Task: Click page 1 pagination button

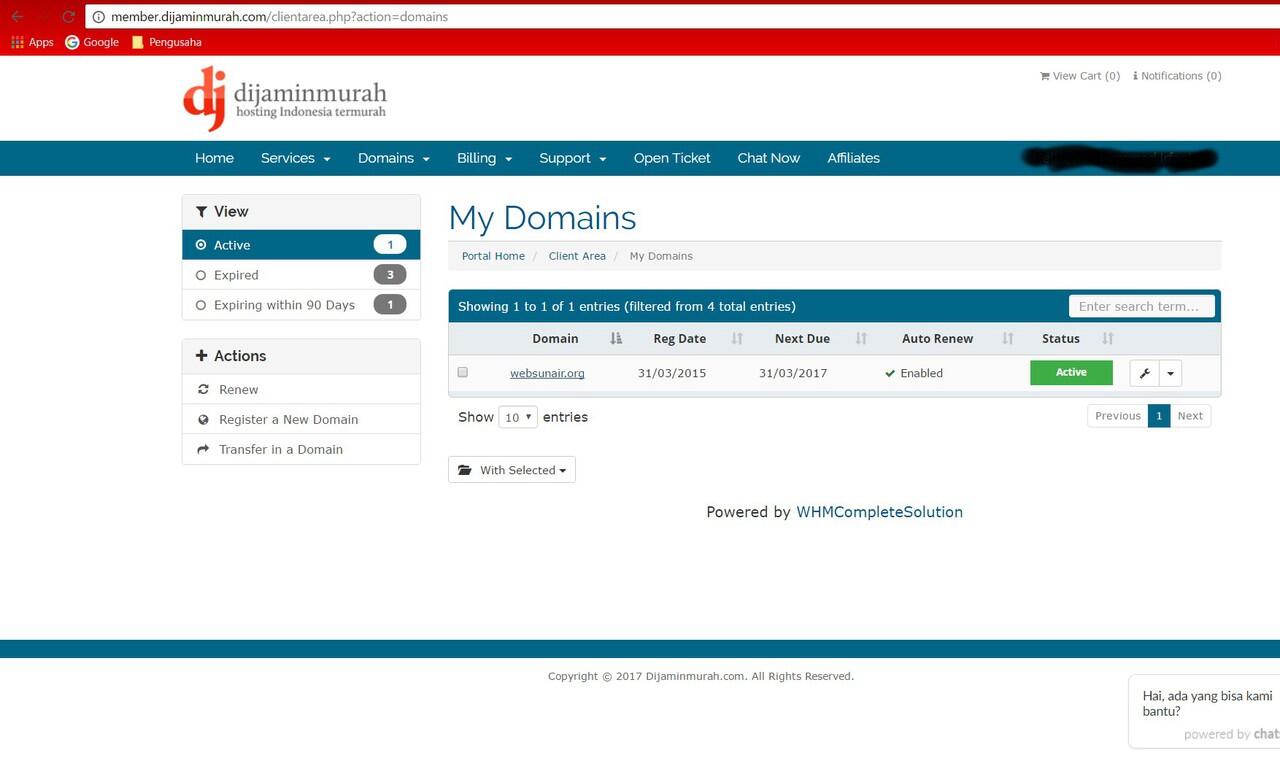Action: coord(1159,416)
